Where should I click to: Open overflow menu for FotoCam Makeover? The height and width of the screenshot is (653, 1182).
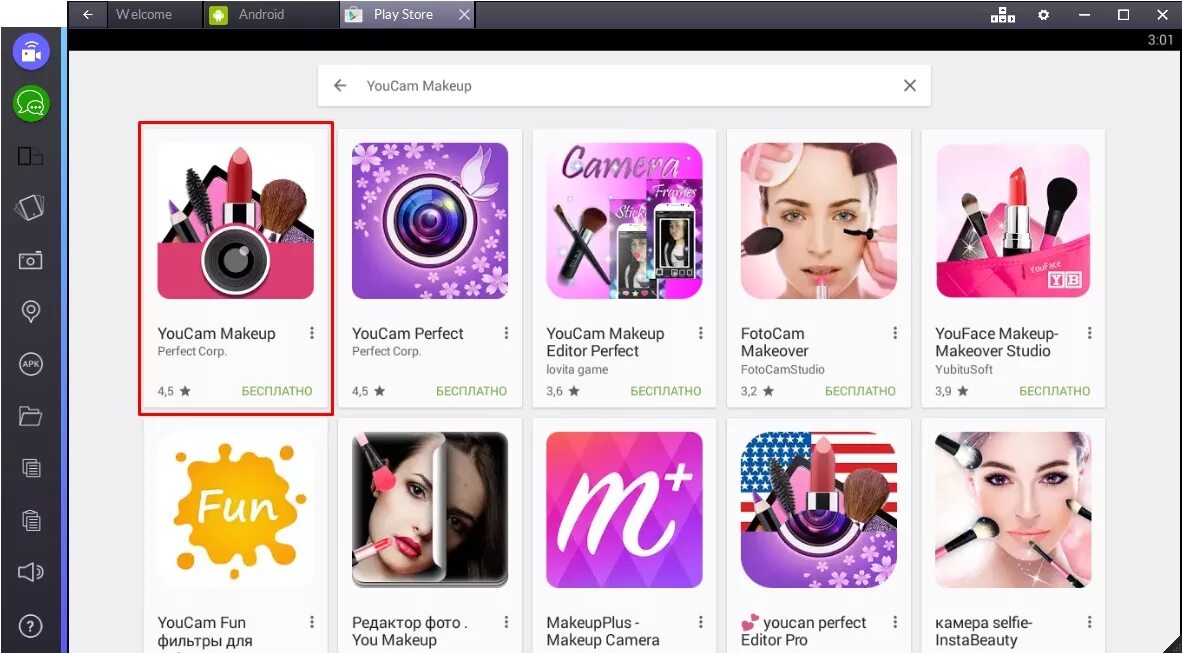pyautogui.click(x=896, y=333)
